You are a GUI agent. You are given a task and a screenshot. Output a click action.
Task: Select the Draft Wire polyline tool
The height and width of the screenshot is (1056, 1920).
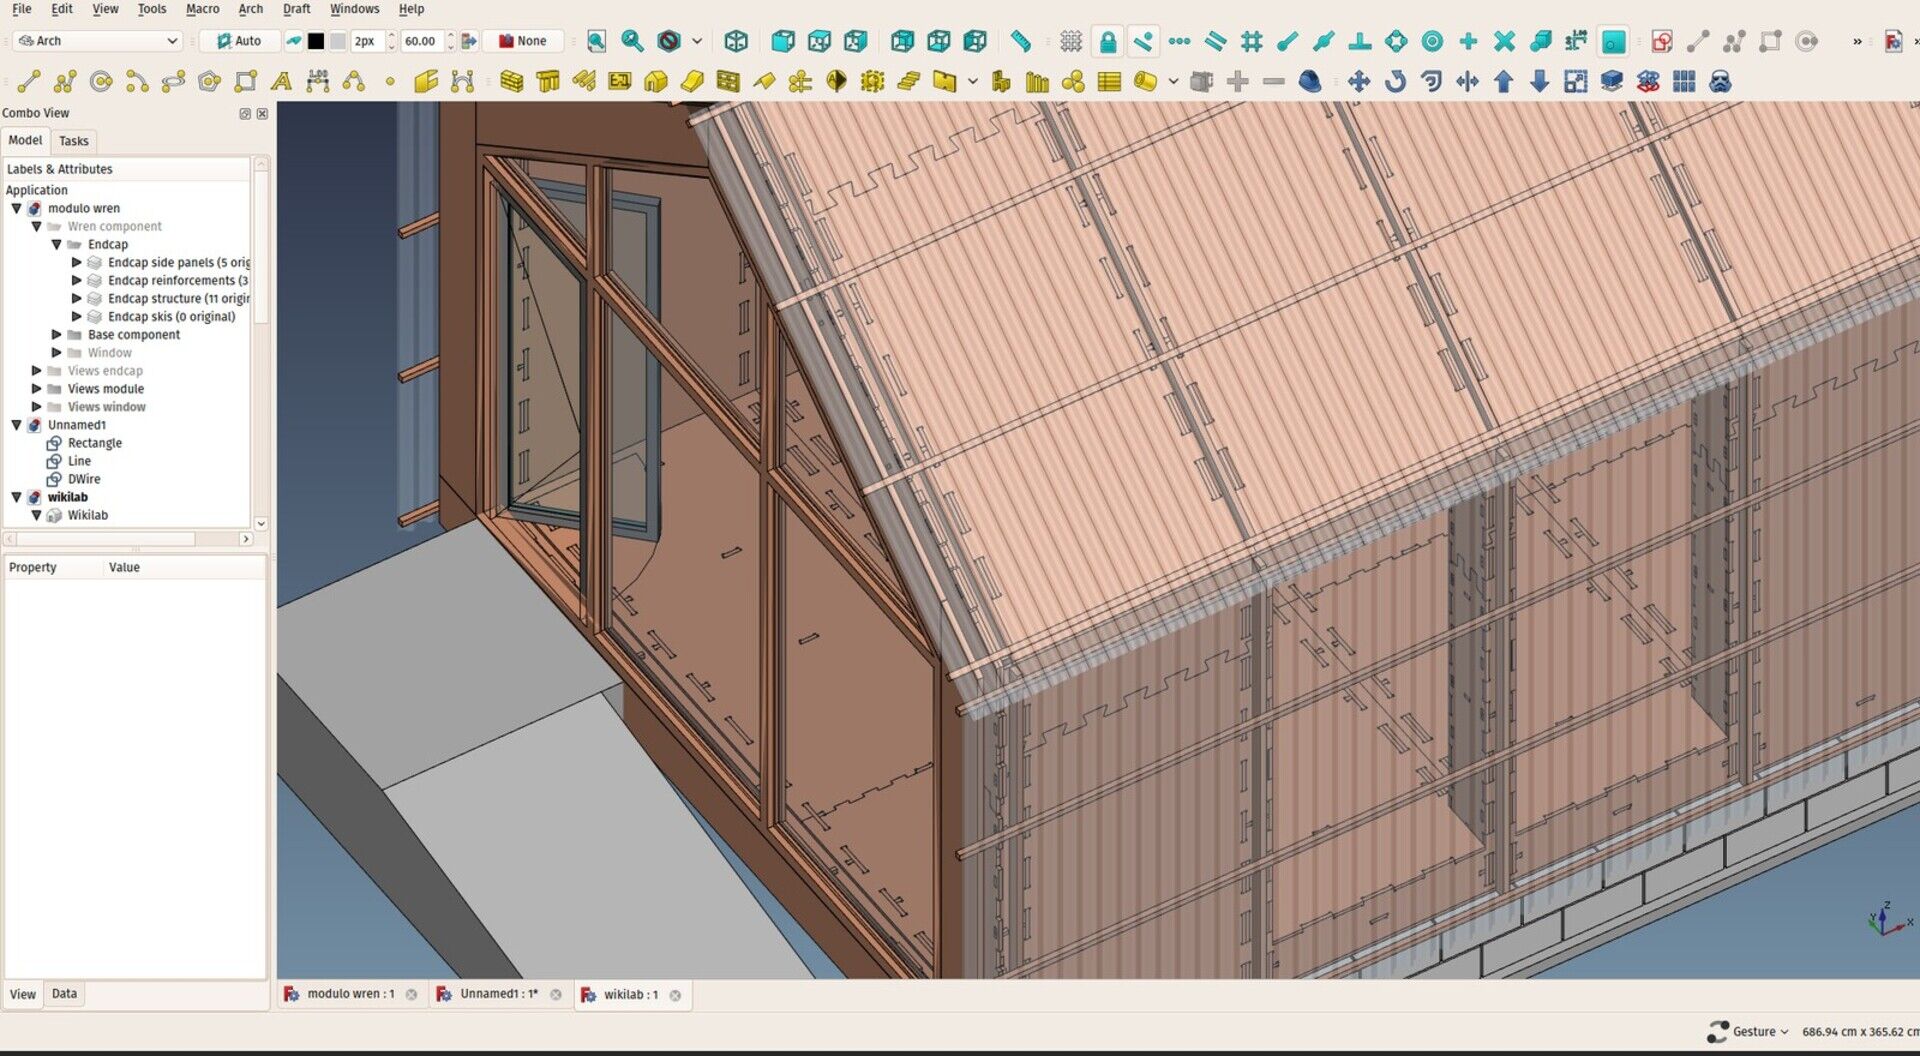point(65,82)
